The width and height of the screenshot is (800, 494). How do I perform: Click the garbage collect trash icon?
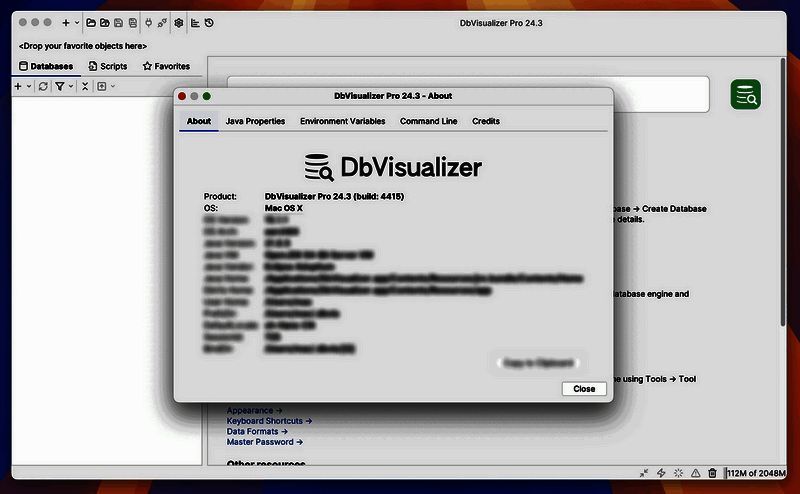[712, 473]
